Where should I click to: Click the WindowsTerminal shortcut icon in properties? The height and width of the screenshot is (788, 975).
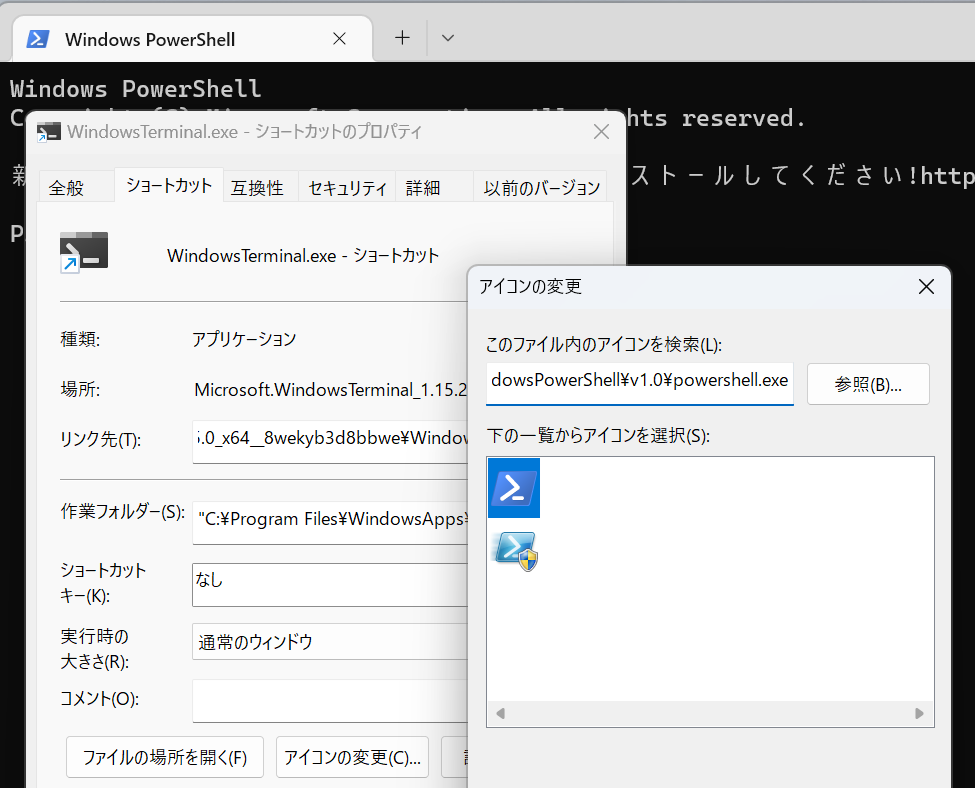pos(84,252)
